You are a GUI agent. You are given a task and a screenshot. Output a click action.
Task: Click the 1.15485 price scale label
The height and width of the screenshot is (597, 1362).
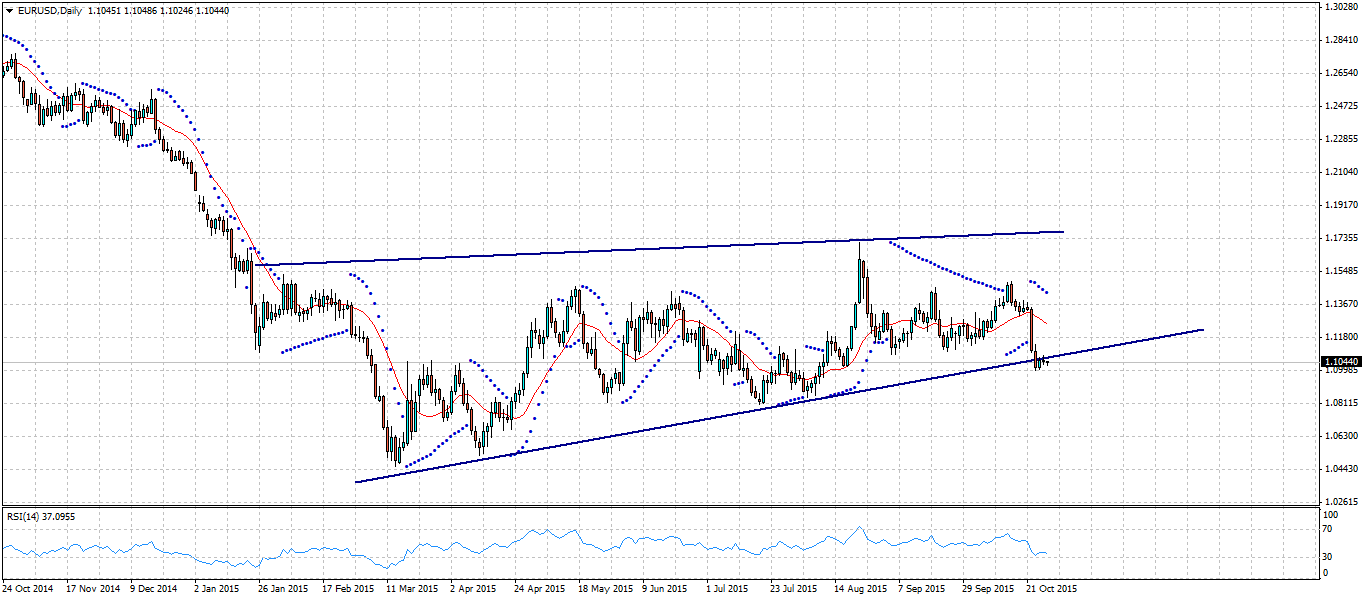pos(1340,271)
